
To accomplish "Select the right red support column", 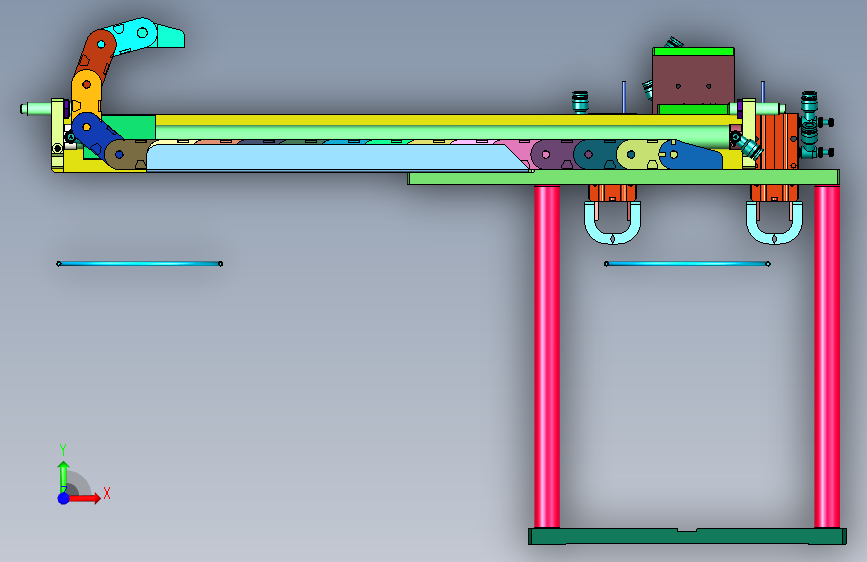I will [x=827, y=356].
